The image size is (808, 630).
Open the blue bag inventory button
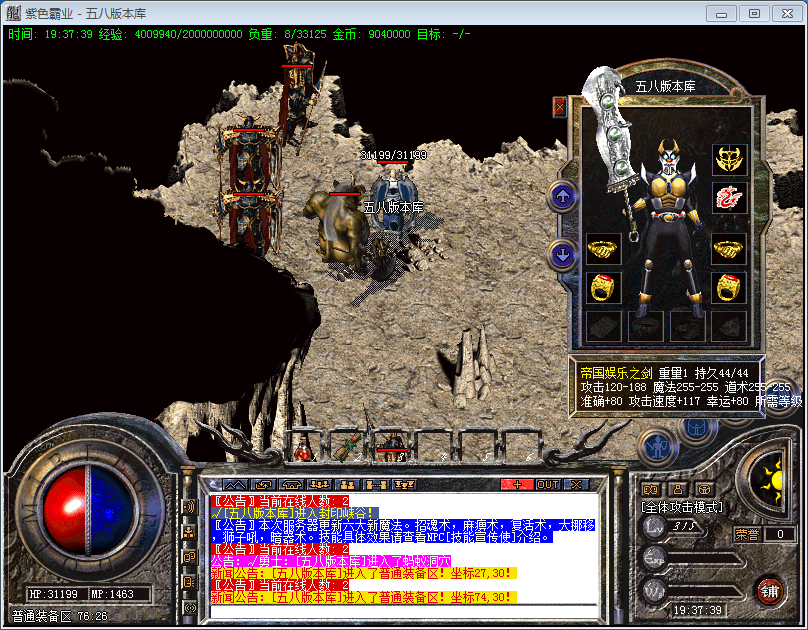click(697, 429)
